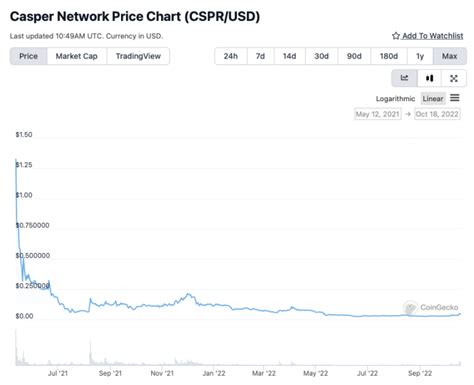Screen dimensions: 474x385
Task: Toggle Linear scale
Action: click(433, 99)
